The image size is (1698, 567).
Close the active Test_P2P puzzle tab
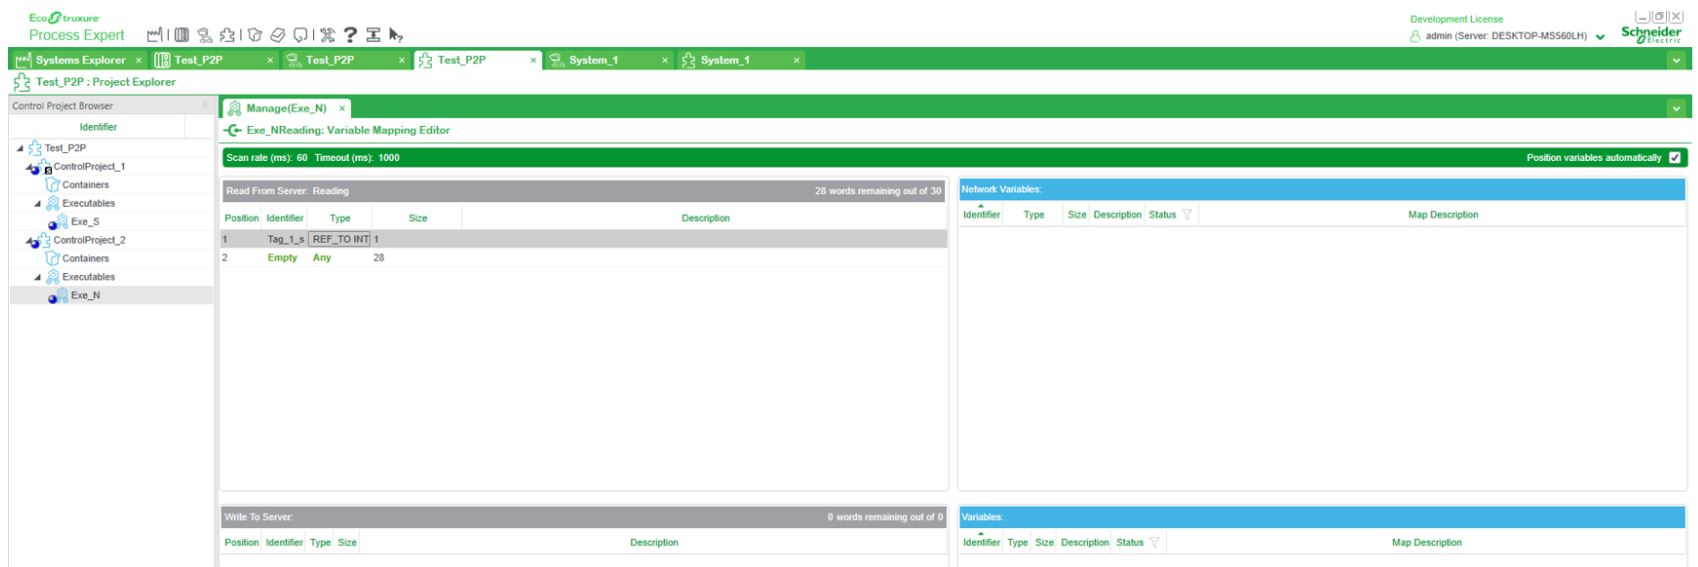pos(534,60)
